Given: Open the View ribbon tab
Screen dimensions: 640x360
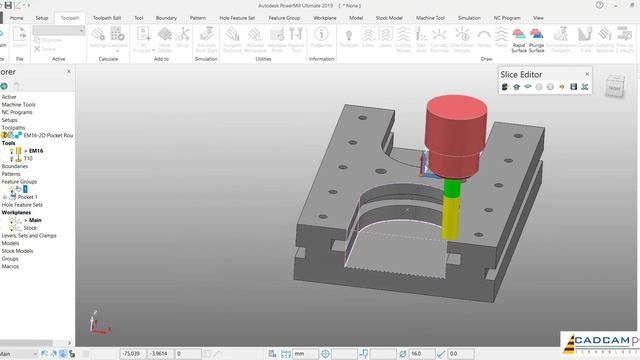Looking at the screenshot, I should click(538, 18).
